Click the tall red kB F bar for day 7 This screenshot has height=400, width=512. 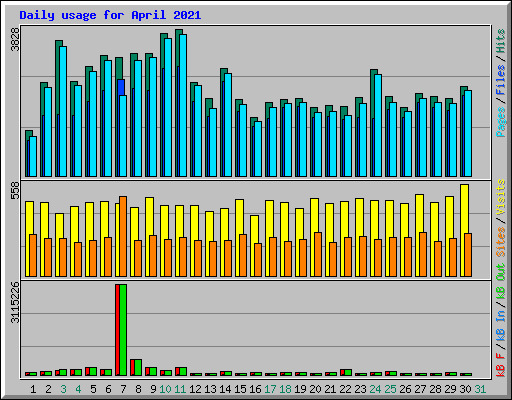click(x=117, y=330)
